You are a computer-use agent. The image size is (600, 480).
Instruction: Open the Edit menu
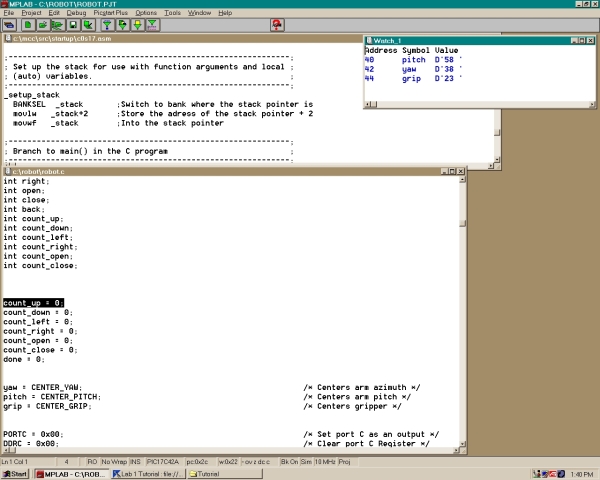pos(54,13)
